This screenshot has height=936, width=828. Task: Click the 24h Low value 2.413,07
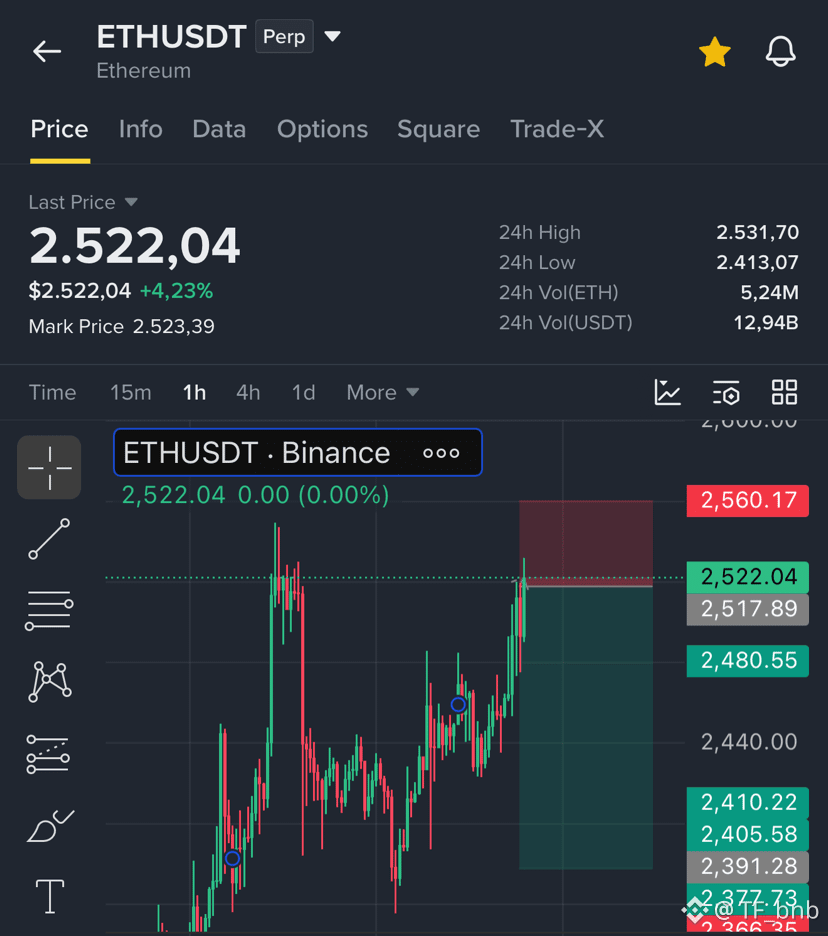pyautogui.click(x=757, y=262)
